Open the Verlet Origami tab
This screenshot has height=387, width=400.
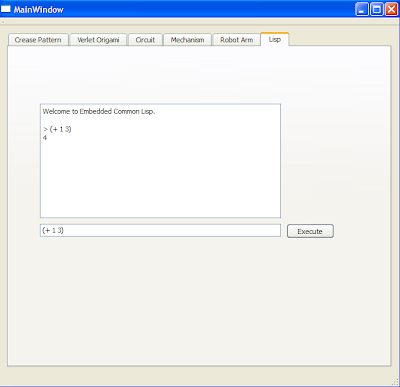click(x=98, y=40)
